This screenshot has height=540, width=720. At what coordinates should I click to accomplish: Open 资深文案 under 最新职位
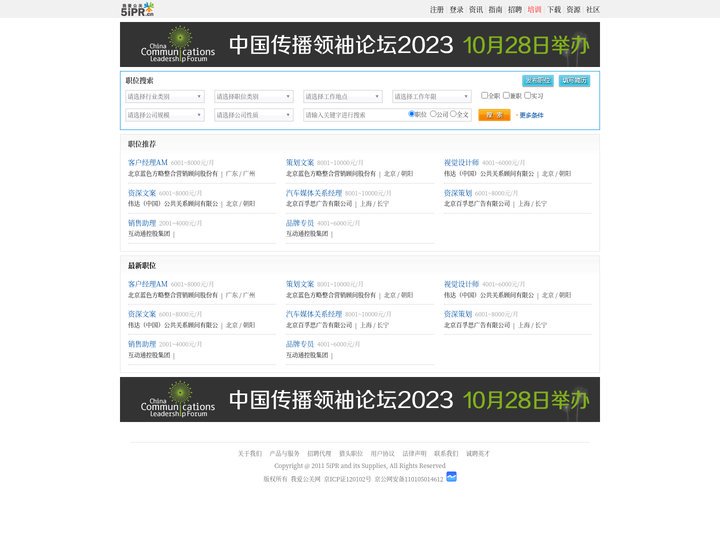click(x=142, y=314)
